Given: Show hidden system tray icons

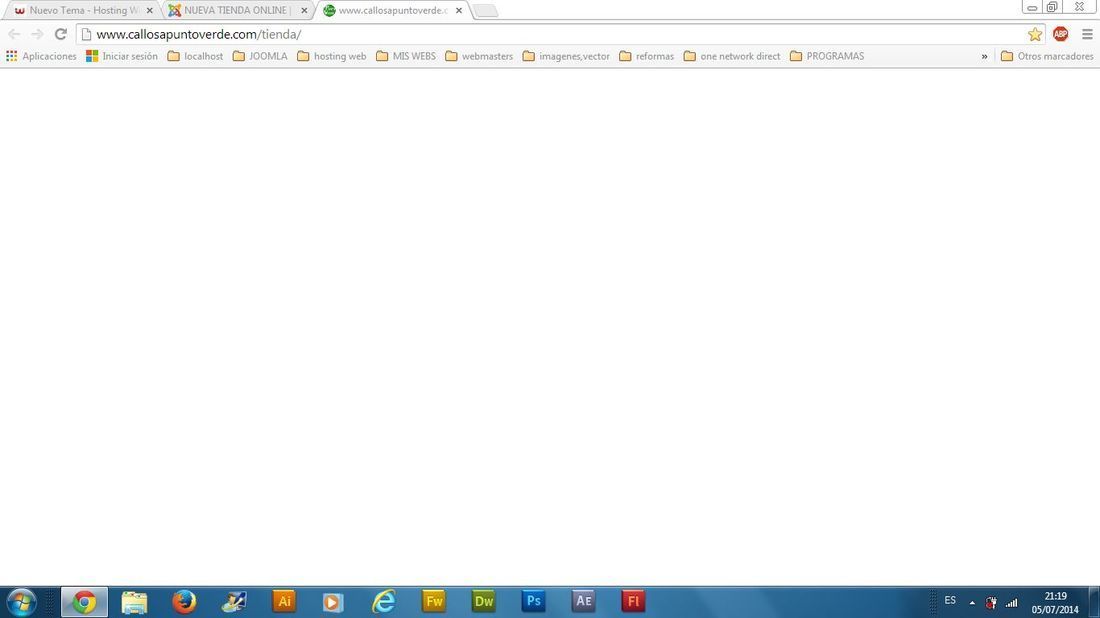Looking at the screenshot, I should [x=972, y=603].
